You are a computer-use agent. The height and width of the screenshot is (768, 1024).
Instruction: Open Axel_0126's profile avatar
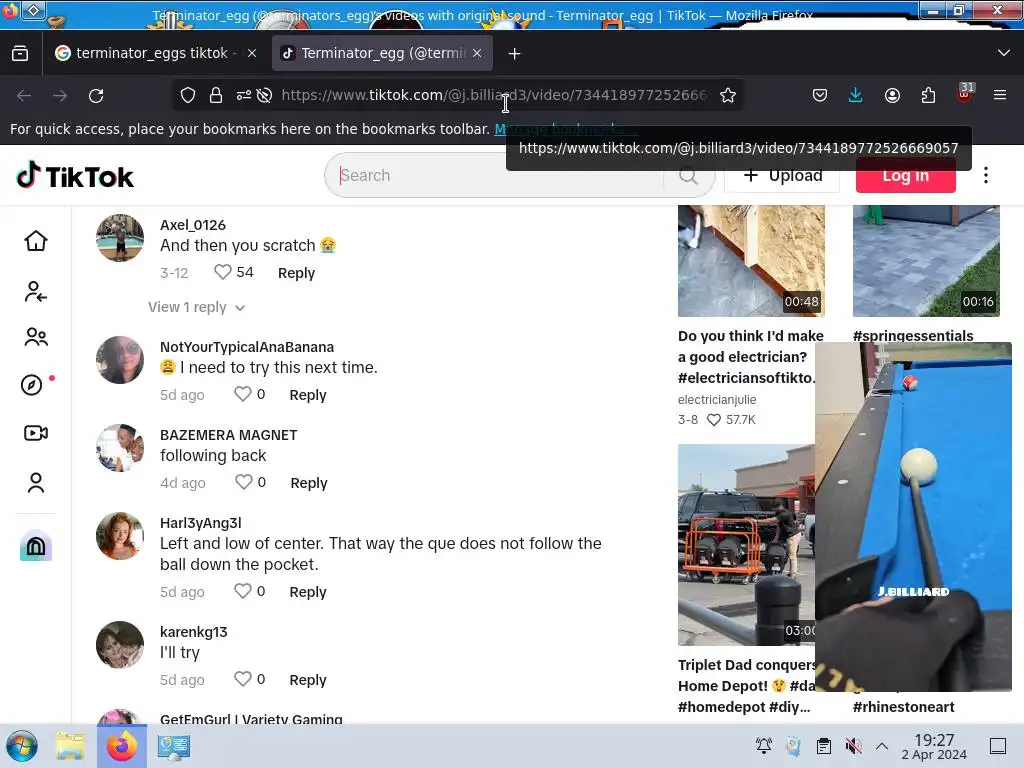[120, 238]
